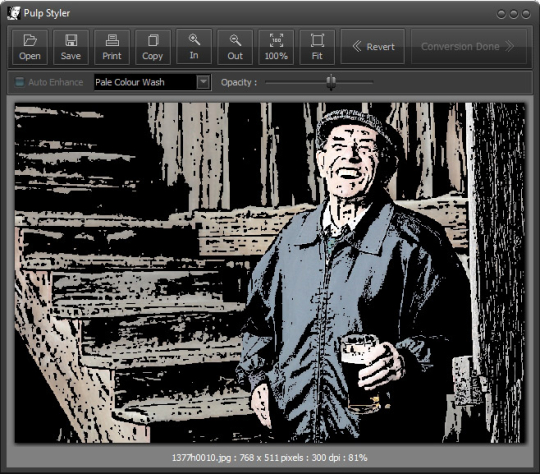Click the right end of the Opacity track

[x=372, y=82]
